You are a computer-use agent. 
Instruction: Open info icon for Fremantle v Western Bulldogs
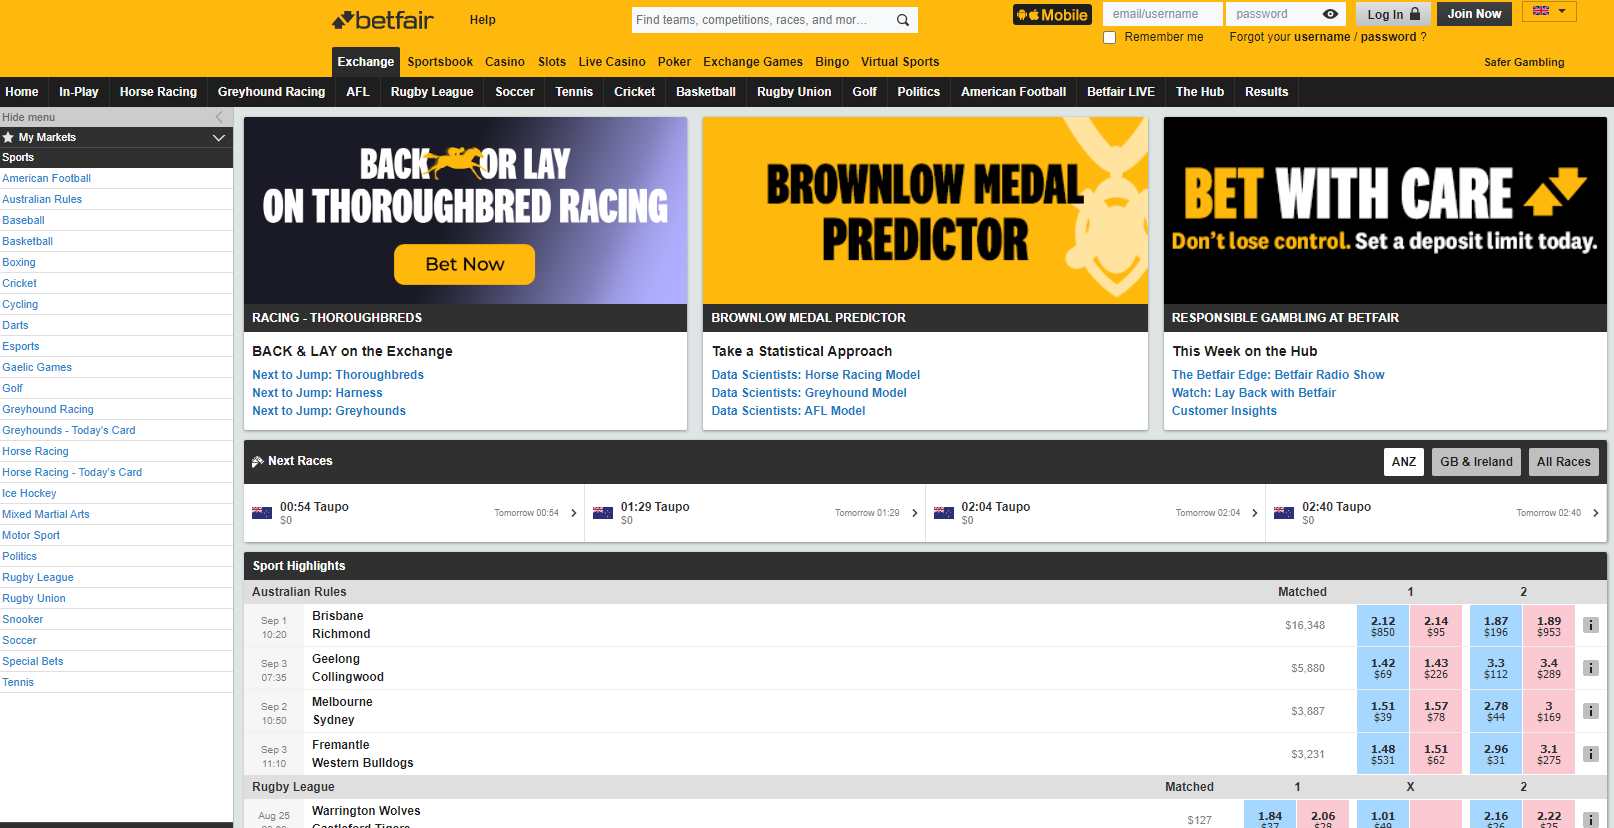pyautogui.click(x=1591, y=754)
